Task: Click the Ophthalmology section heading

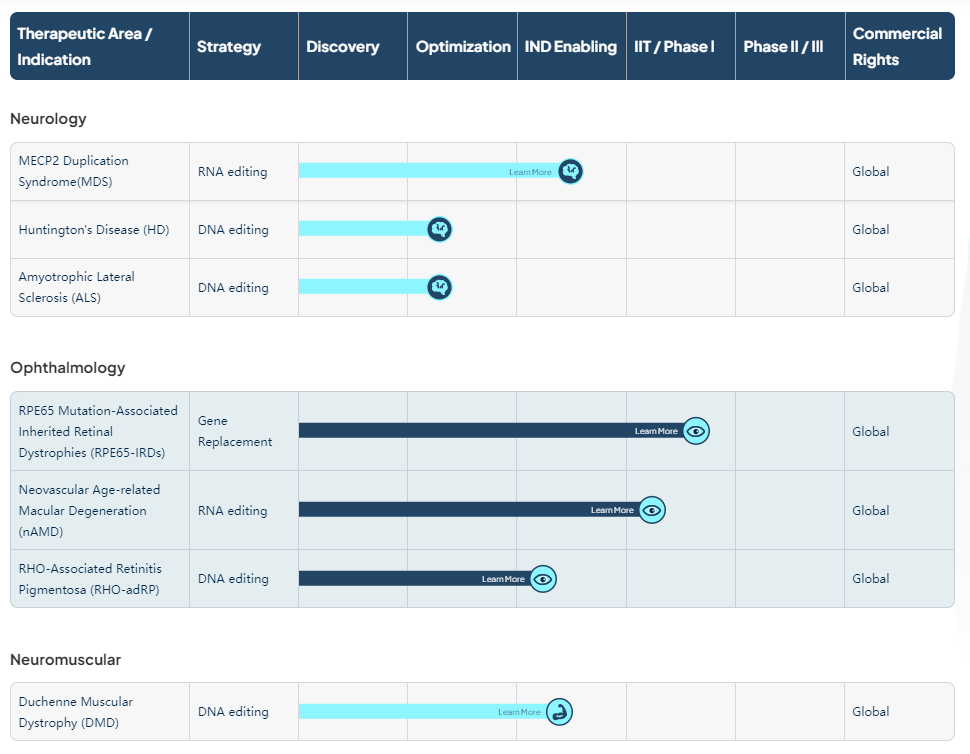Action: (x=68, y=368)
